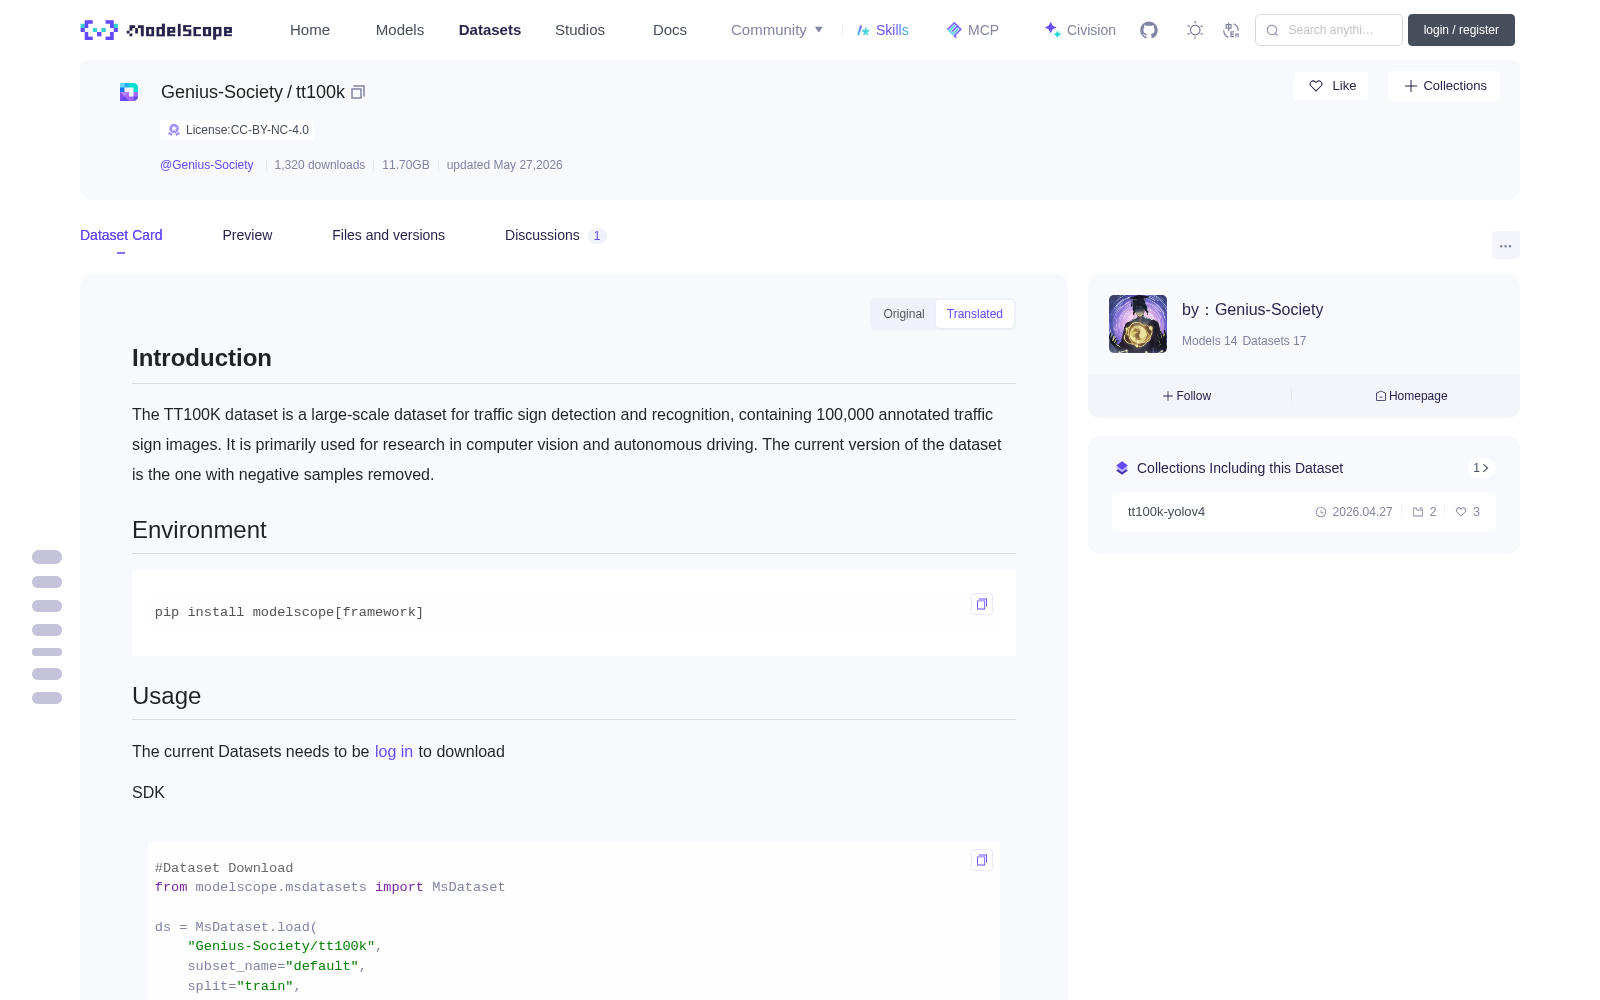Click the 11.70GB size text
The height and width of the screenshot is (1000, 1600).
click(x=406, y=165)
